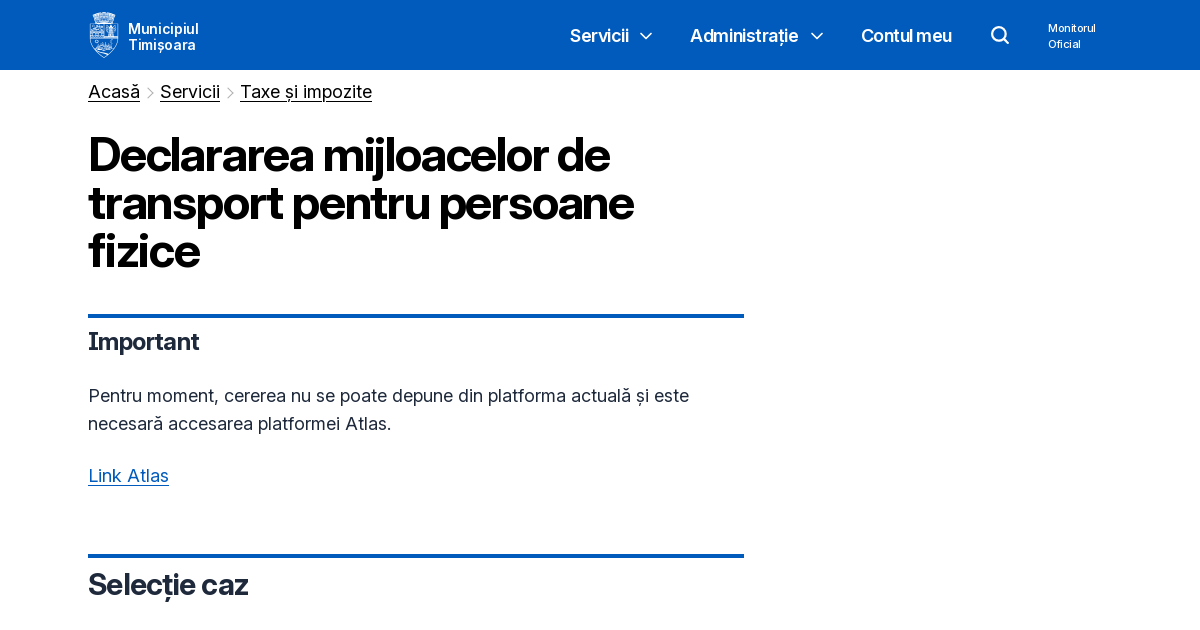This screenshot has height=630, width=1200.
Task: Expand the Servicii navigation dropdown
Action: click(599, 36)
